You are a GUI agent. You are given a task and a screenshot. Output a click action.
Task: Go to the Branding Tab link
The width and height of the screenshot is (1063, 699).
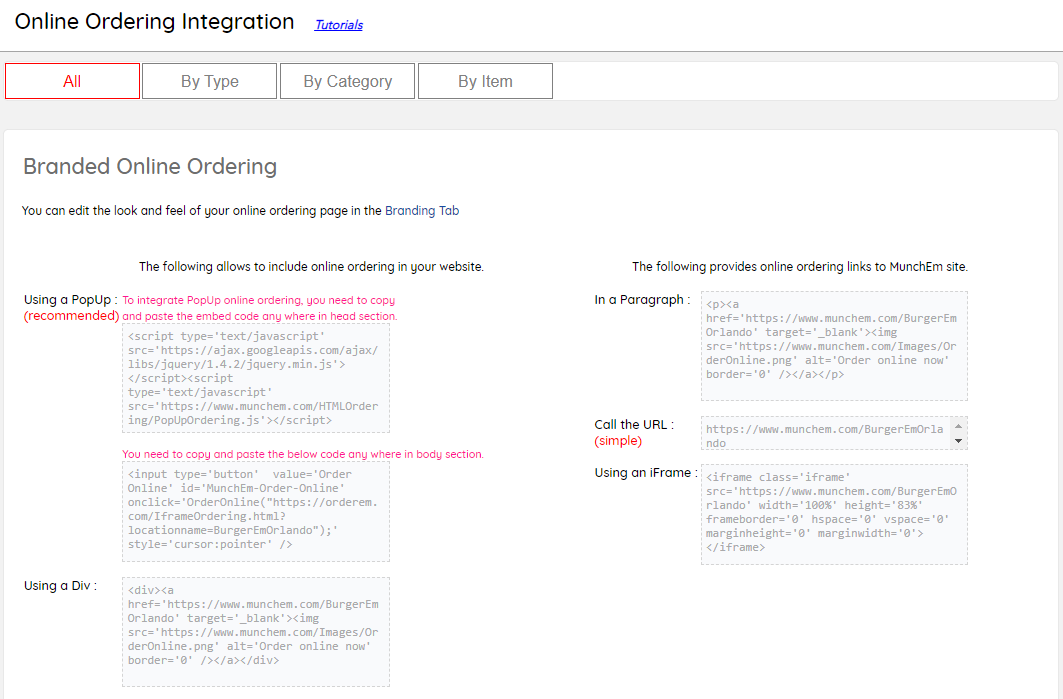421,211
